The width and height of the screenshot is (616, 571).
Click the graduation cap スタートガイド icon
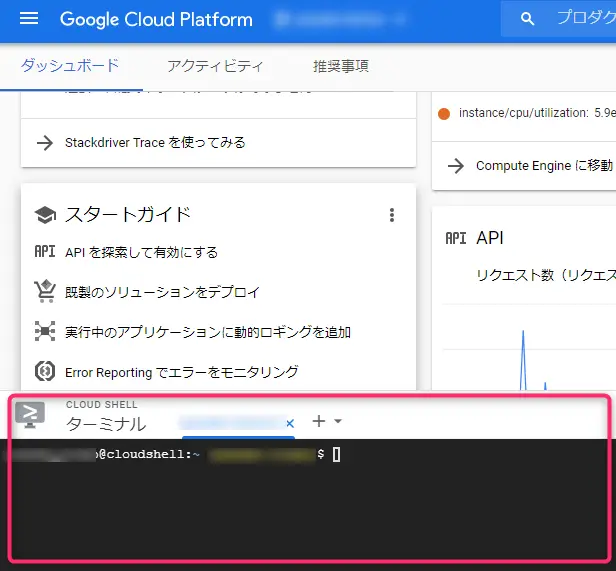(x=45, y=215)
